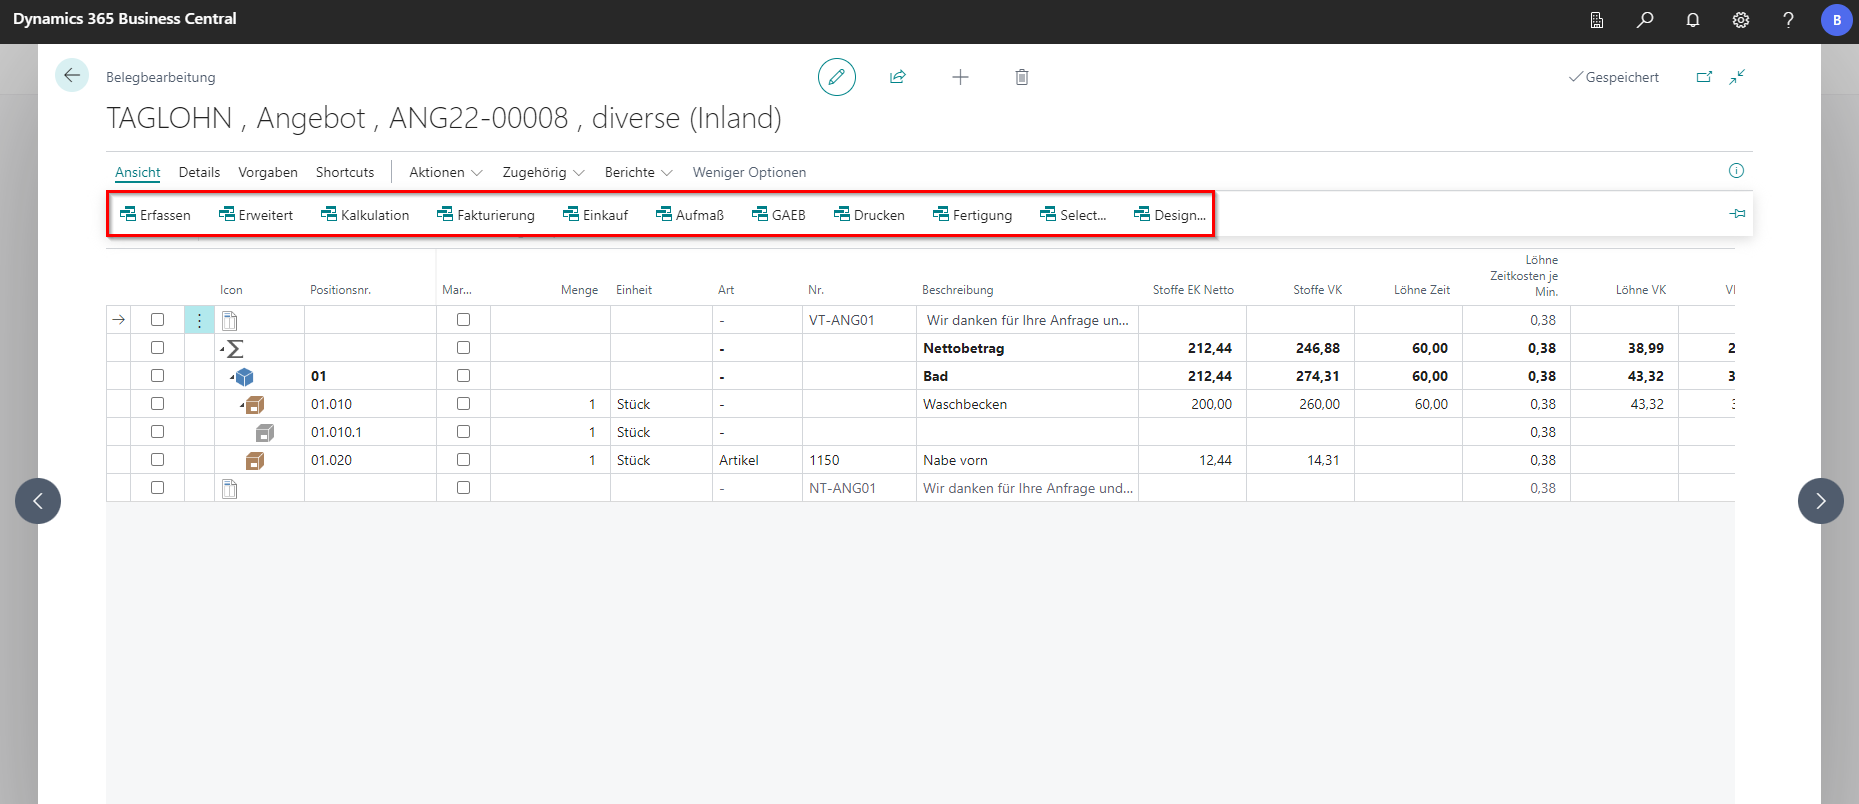Open page in new window icon

[1704, 77]
